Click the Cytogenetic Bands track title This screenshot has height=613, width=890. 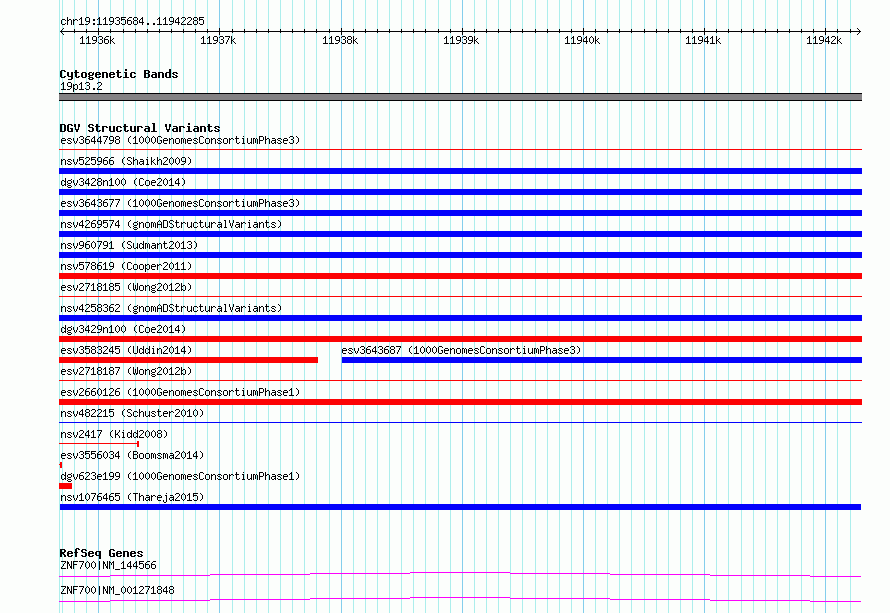[x=119, y=74]
